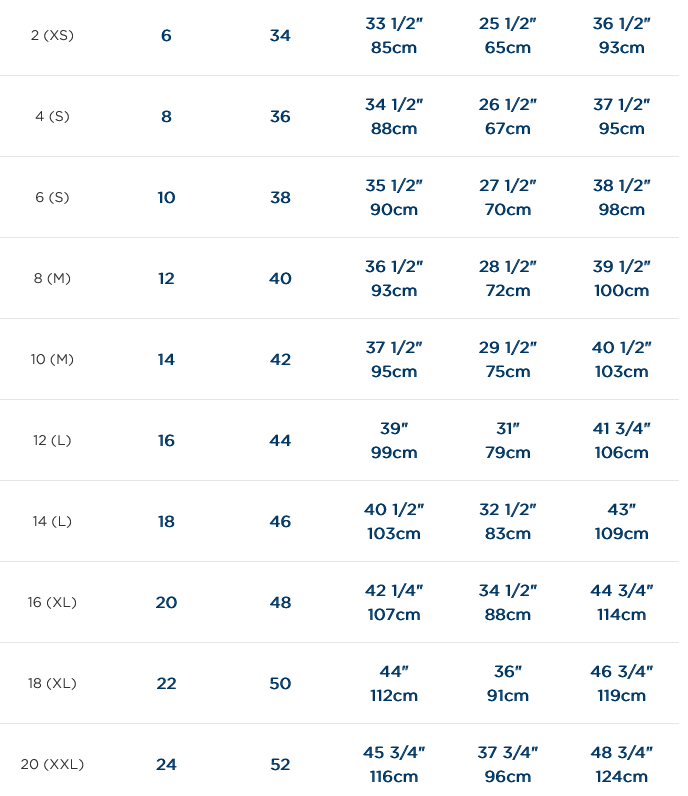Click the 10 (M) size label
The height and width of the screenshot is (796, 688).
click(x=52, y=360)
